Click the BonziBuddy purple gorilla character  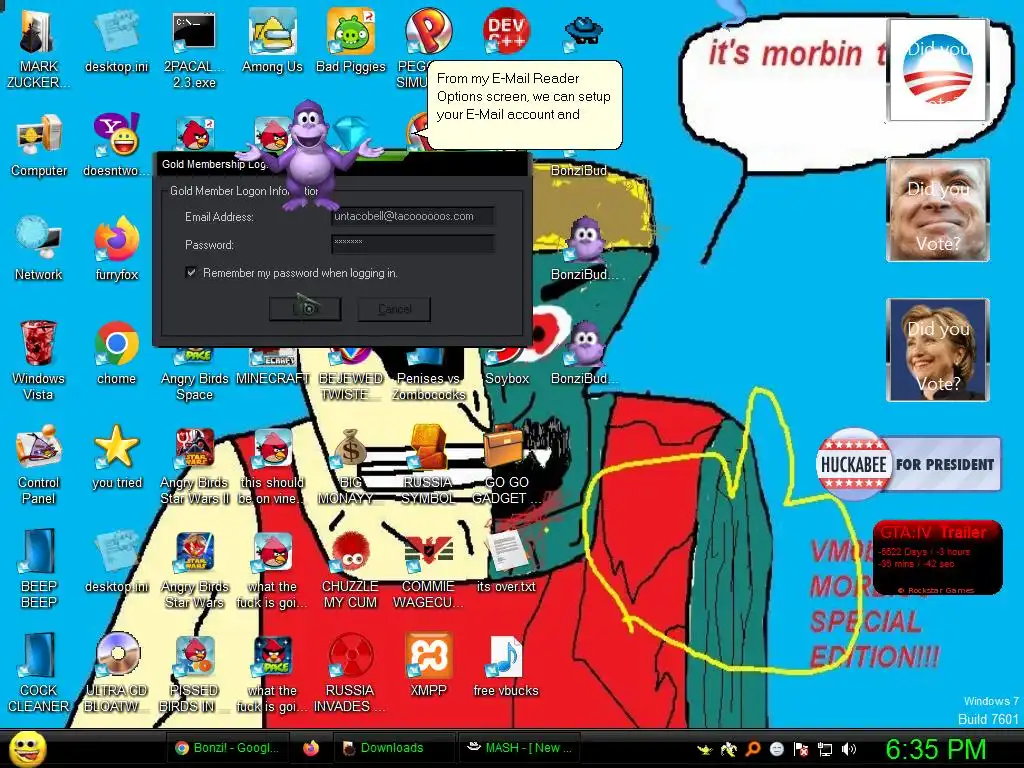click(x=310, y=153)
